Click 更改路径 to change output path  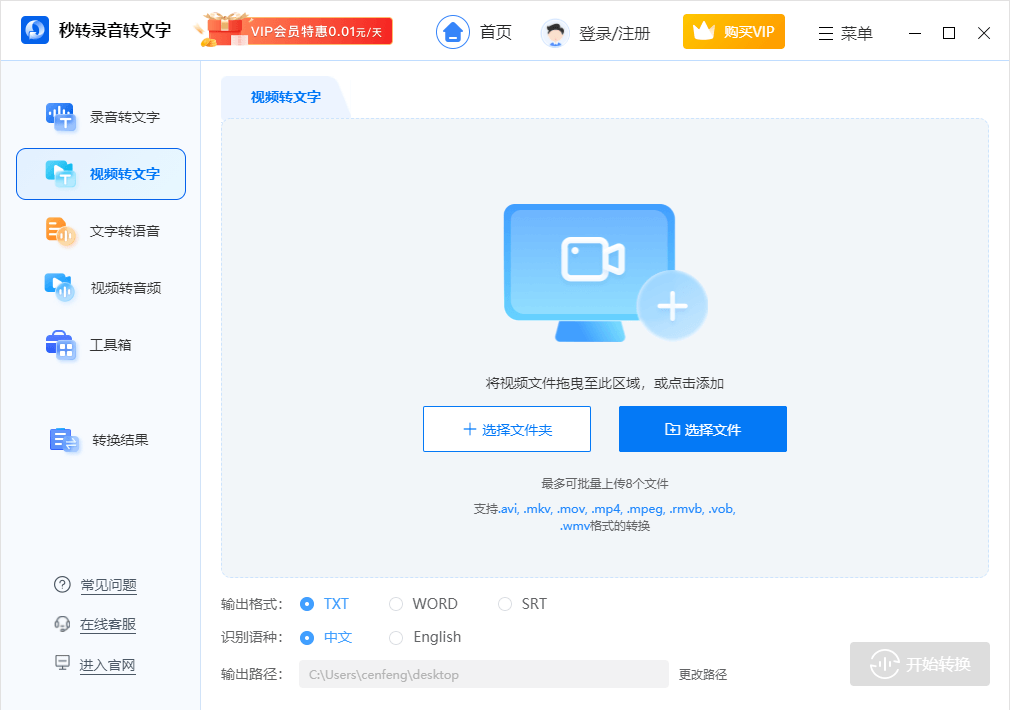[703, 675]
